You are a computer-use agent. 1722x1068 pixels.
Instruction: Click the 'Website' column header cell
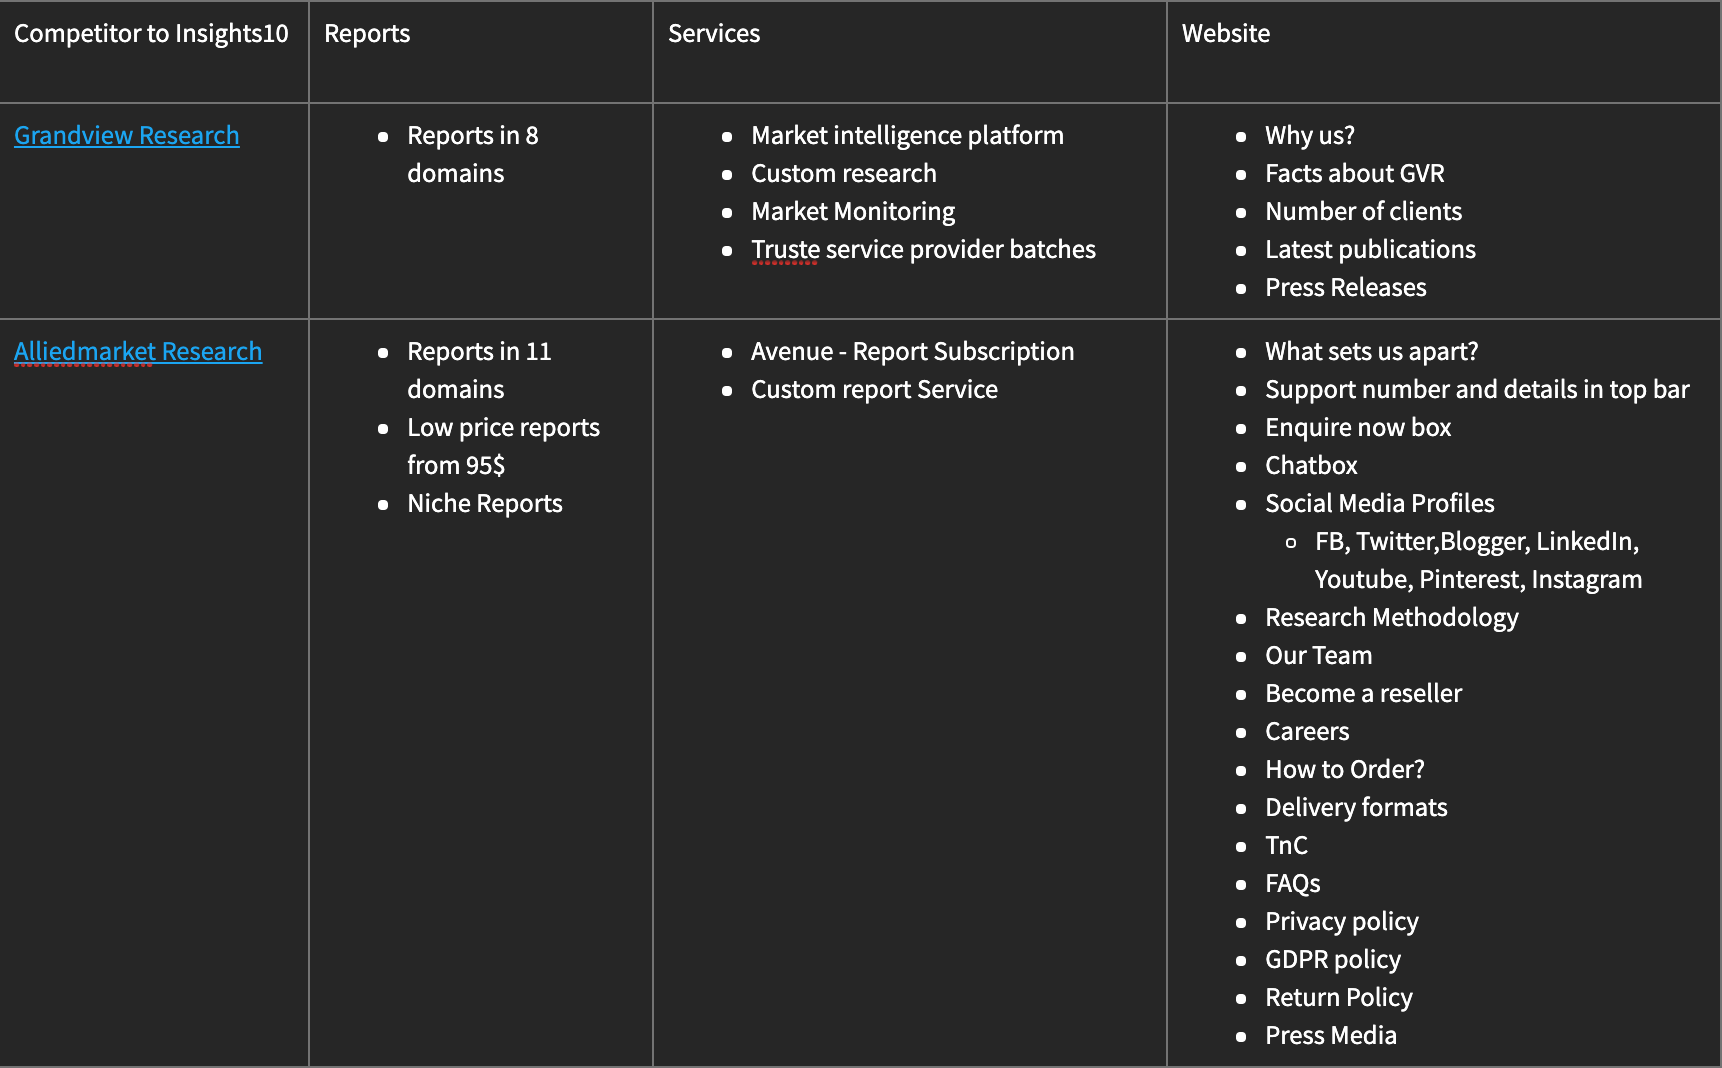tap(1226, 34)
